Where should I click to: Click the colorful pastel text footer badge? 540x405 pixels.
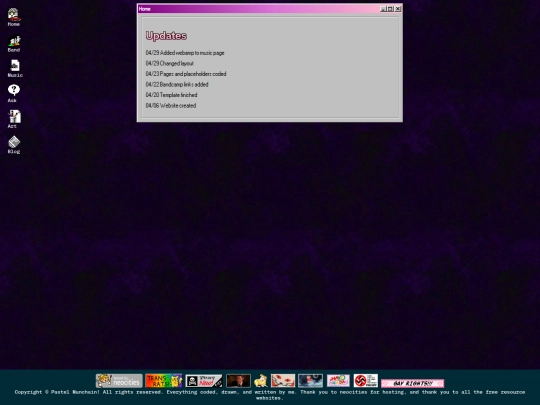[x=338, y=381]
